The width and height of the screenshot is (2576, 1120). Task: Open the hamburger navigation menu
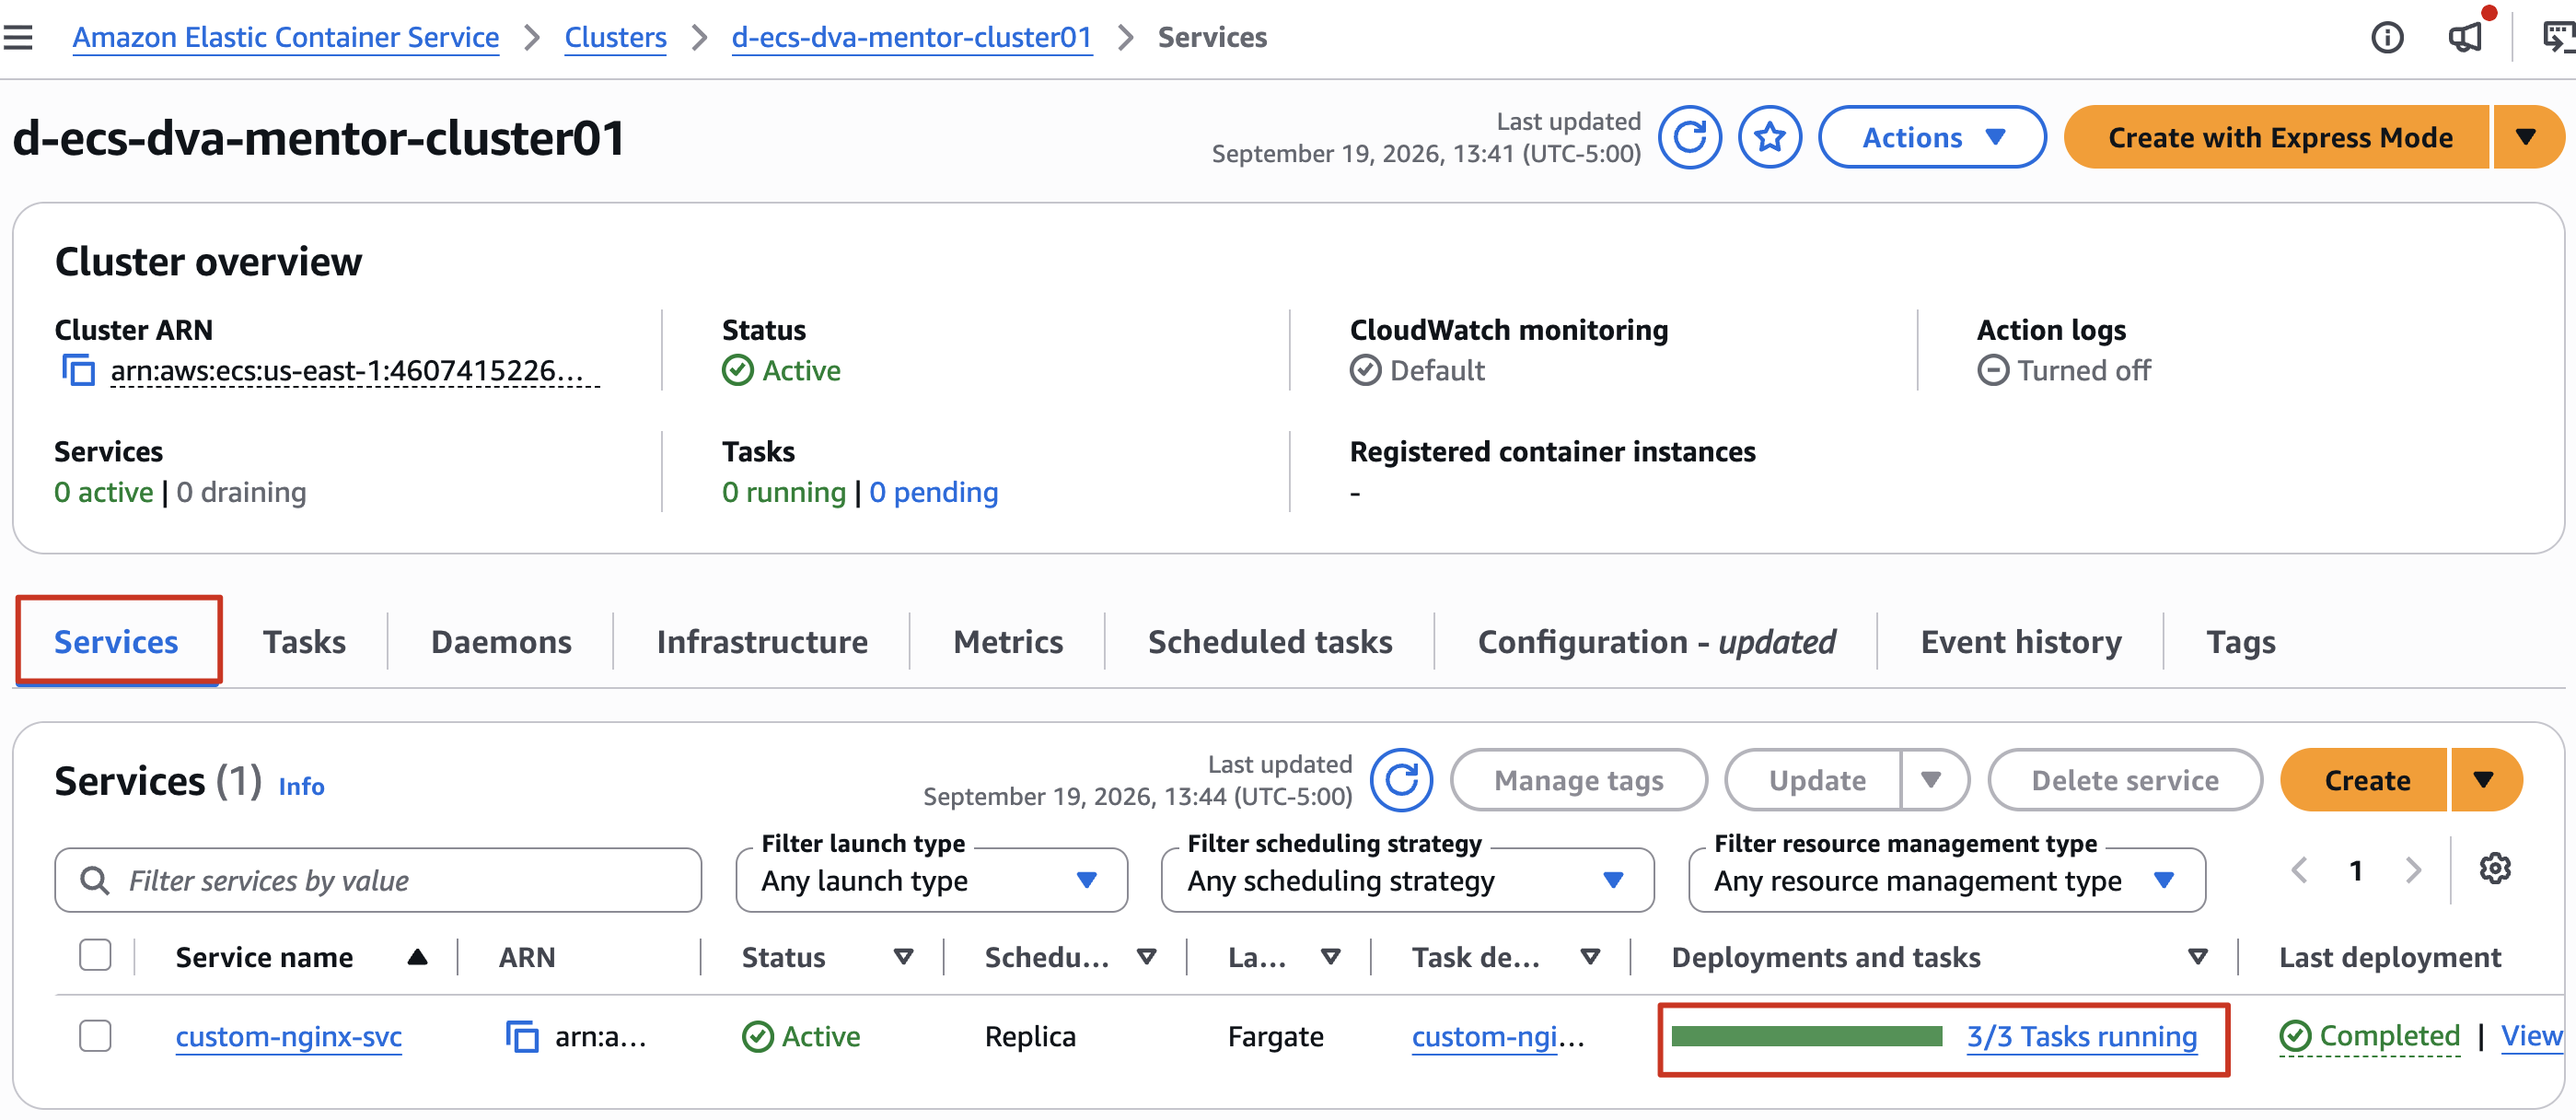coord(18,38)
